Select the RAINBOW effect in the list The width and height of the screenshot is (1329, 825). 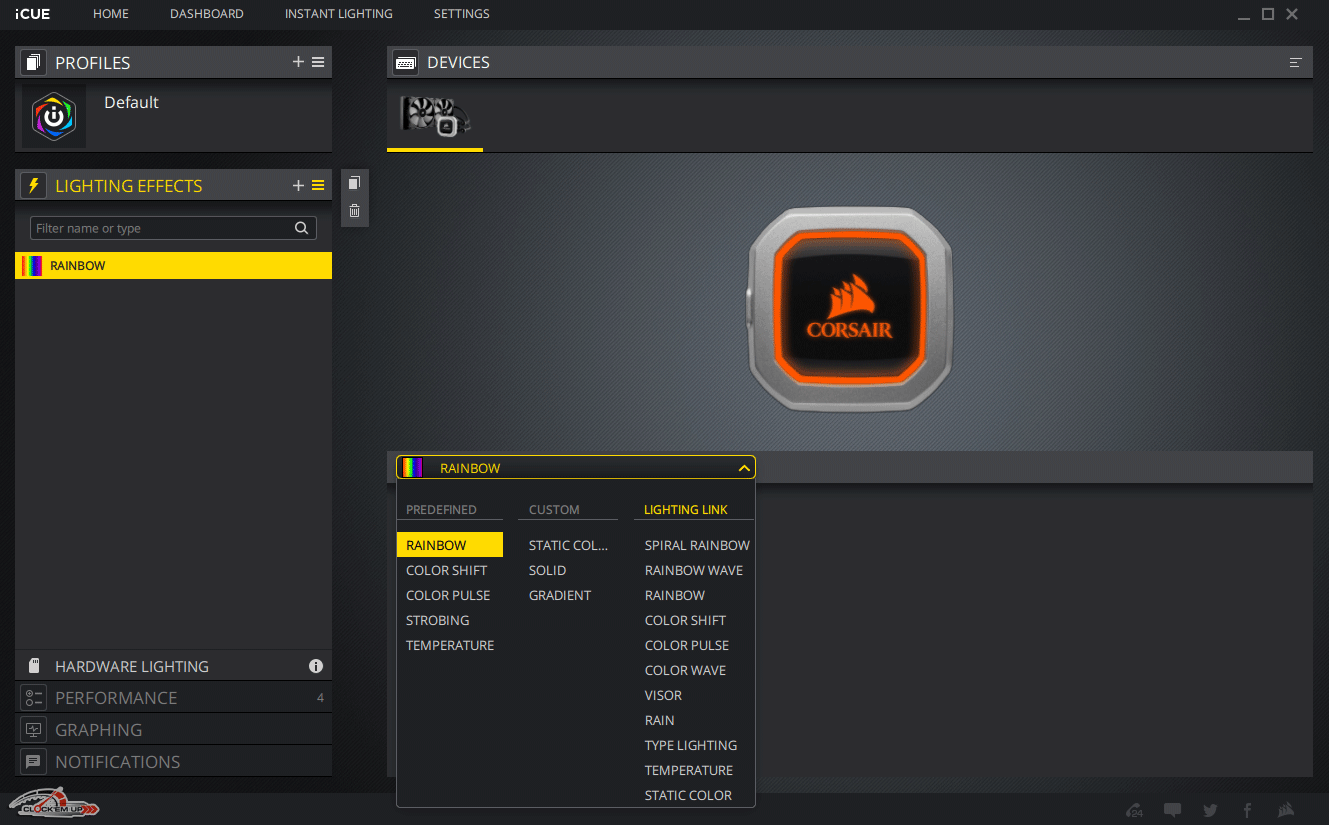tap(173, 265)
